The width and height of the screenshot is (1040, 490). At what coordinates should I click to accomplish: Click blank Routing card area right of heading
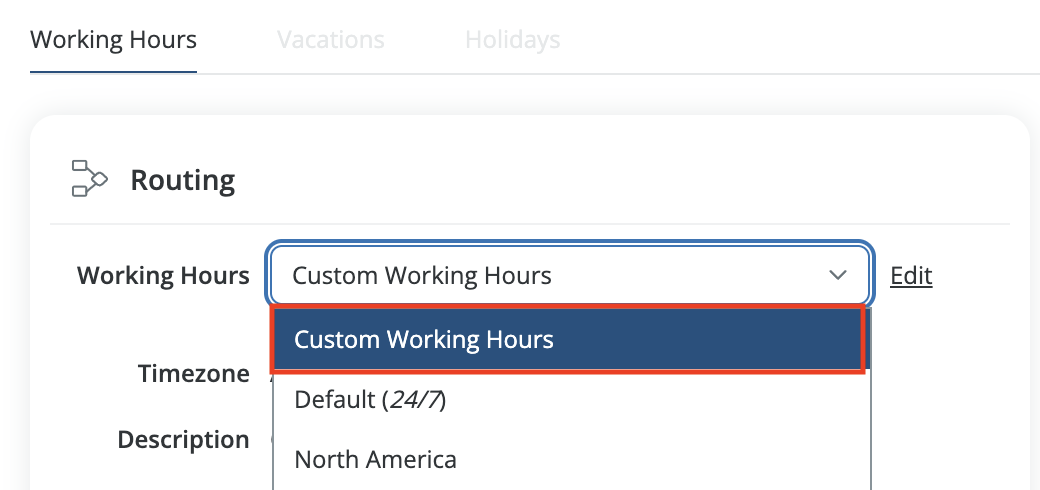[650, 180]
